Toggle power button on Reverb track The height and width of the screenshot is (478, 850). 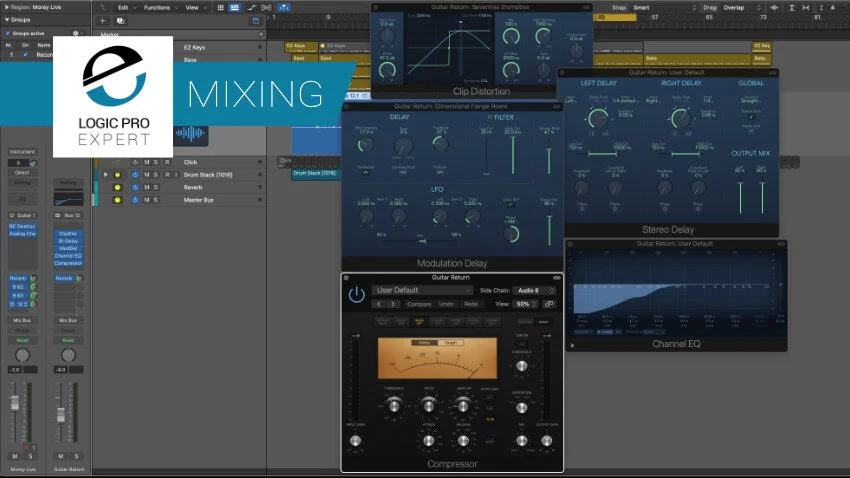coord(135,187)
